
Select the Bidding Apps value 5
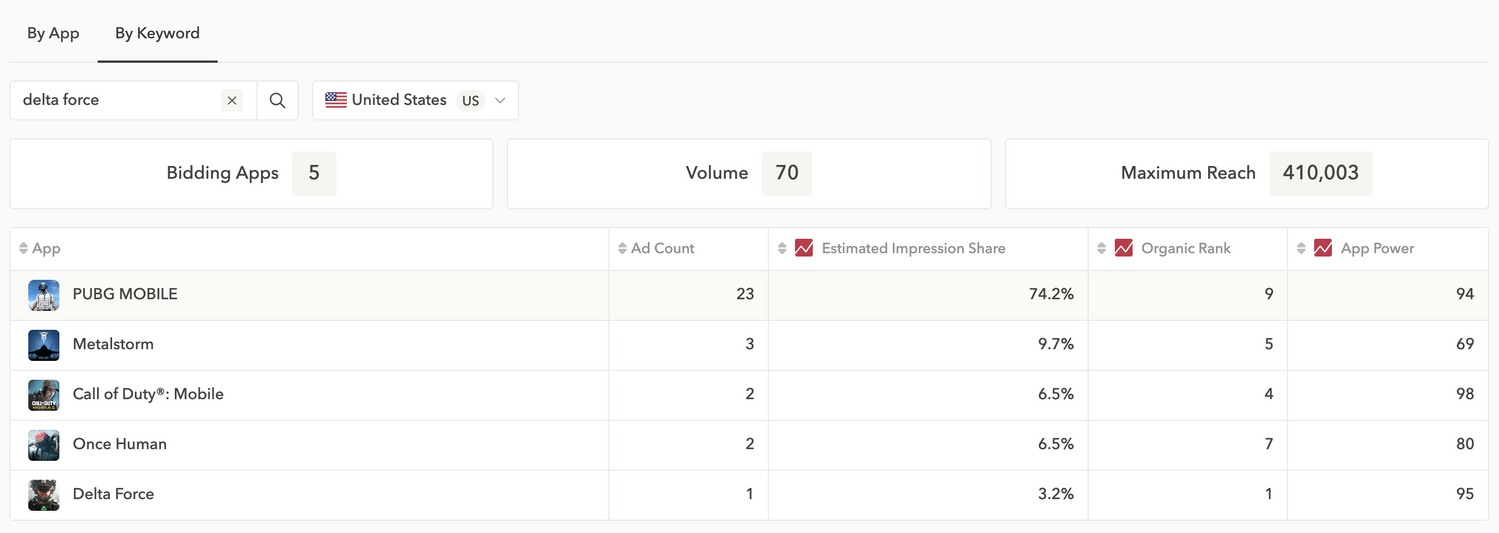(314, 173)
